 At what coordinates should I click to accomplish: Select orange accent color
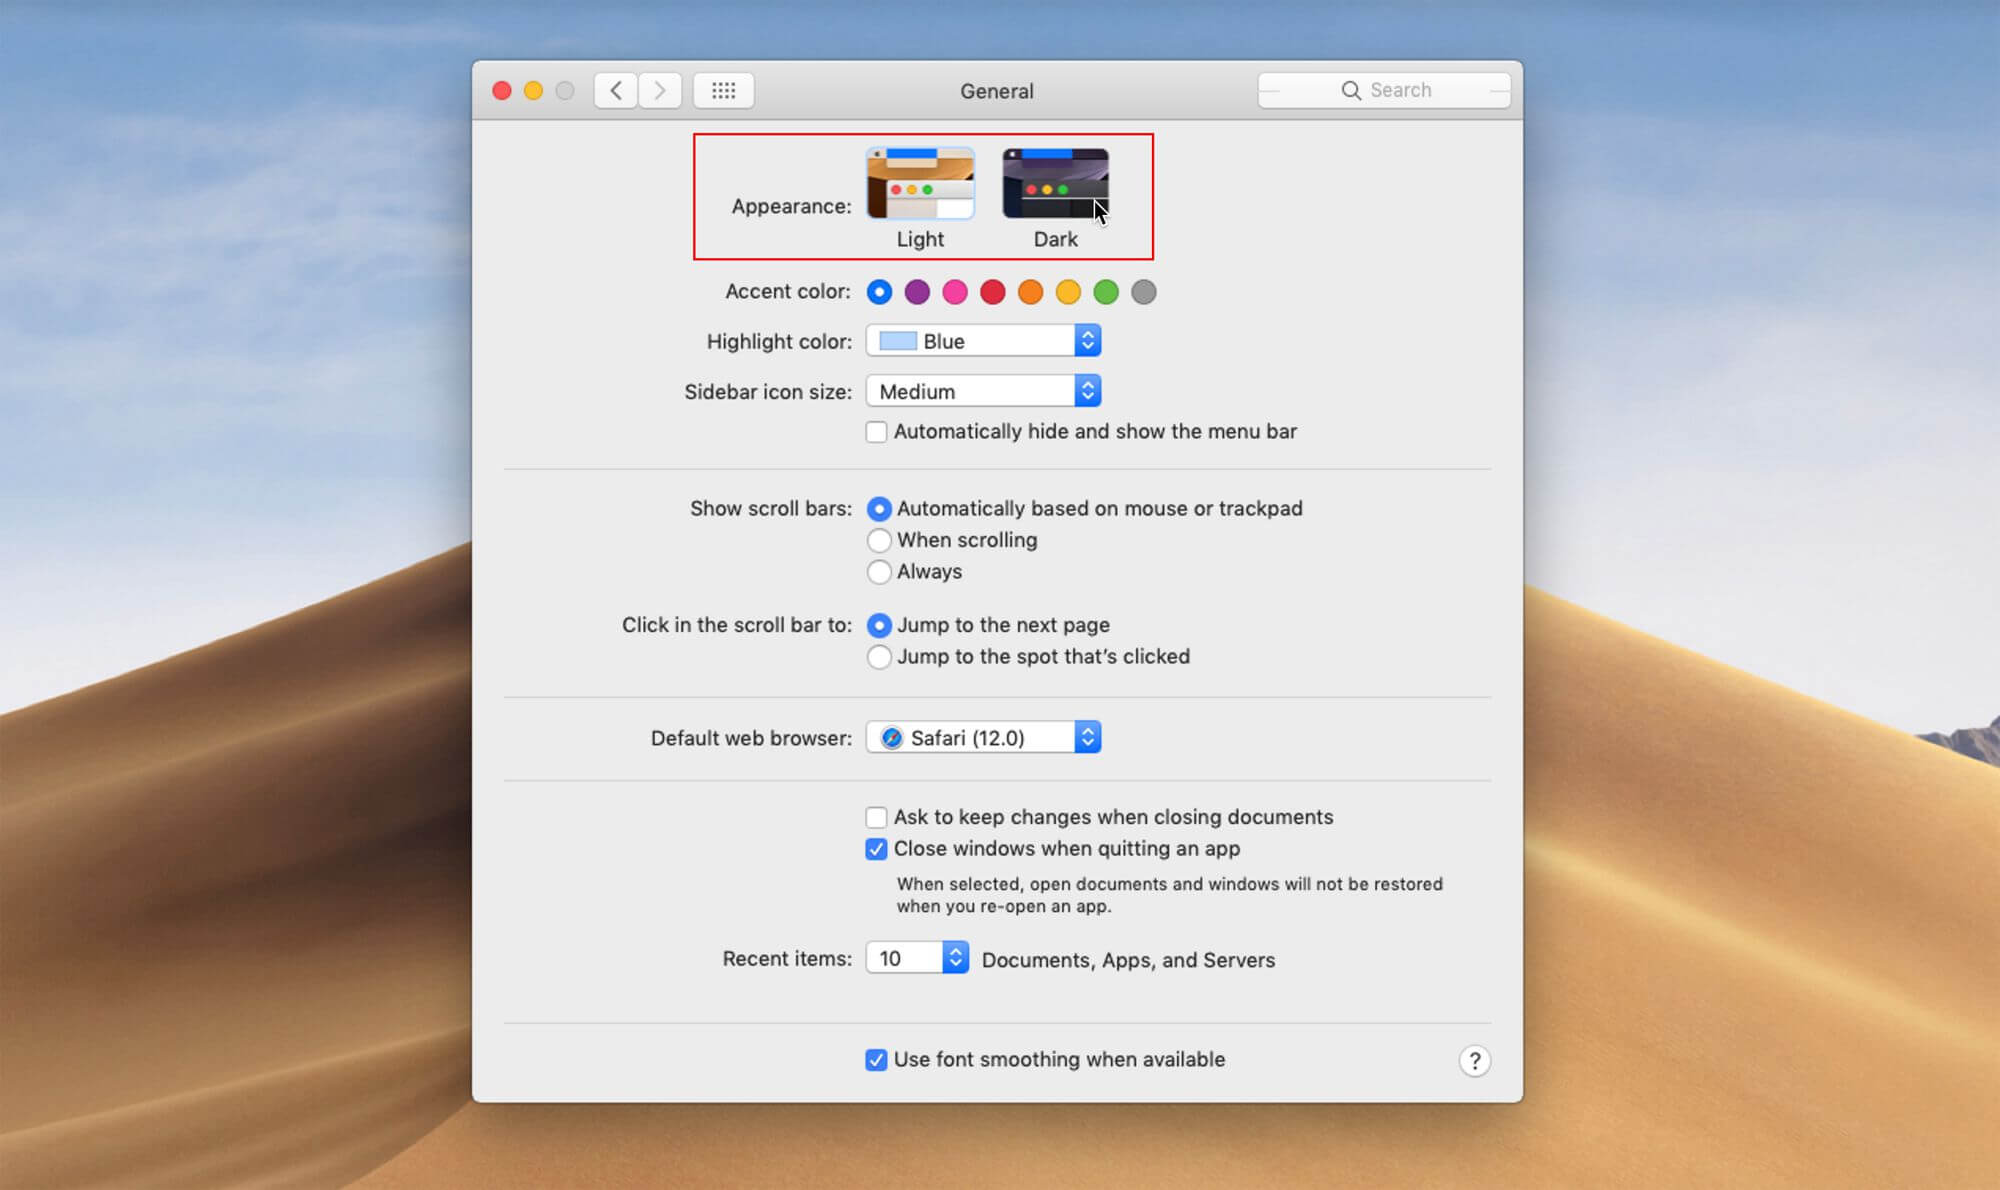pos(1028,290)
